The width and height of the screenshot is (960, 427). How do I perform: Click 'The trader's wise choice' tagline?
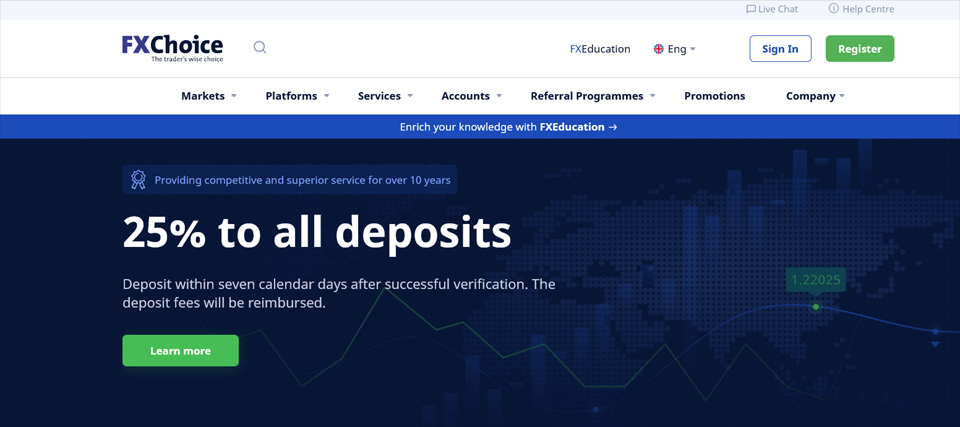(x=187, y=59)
